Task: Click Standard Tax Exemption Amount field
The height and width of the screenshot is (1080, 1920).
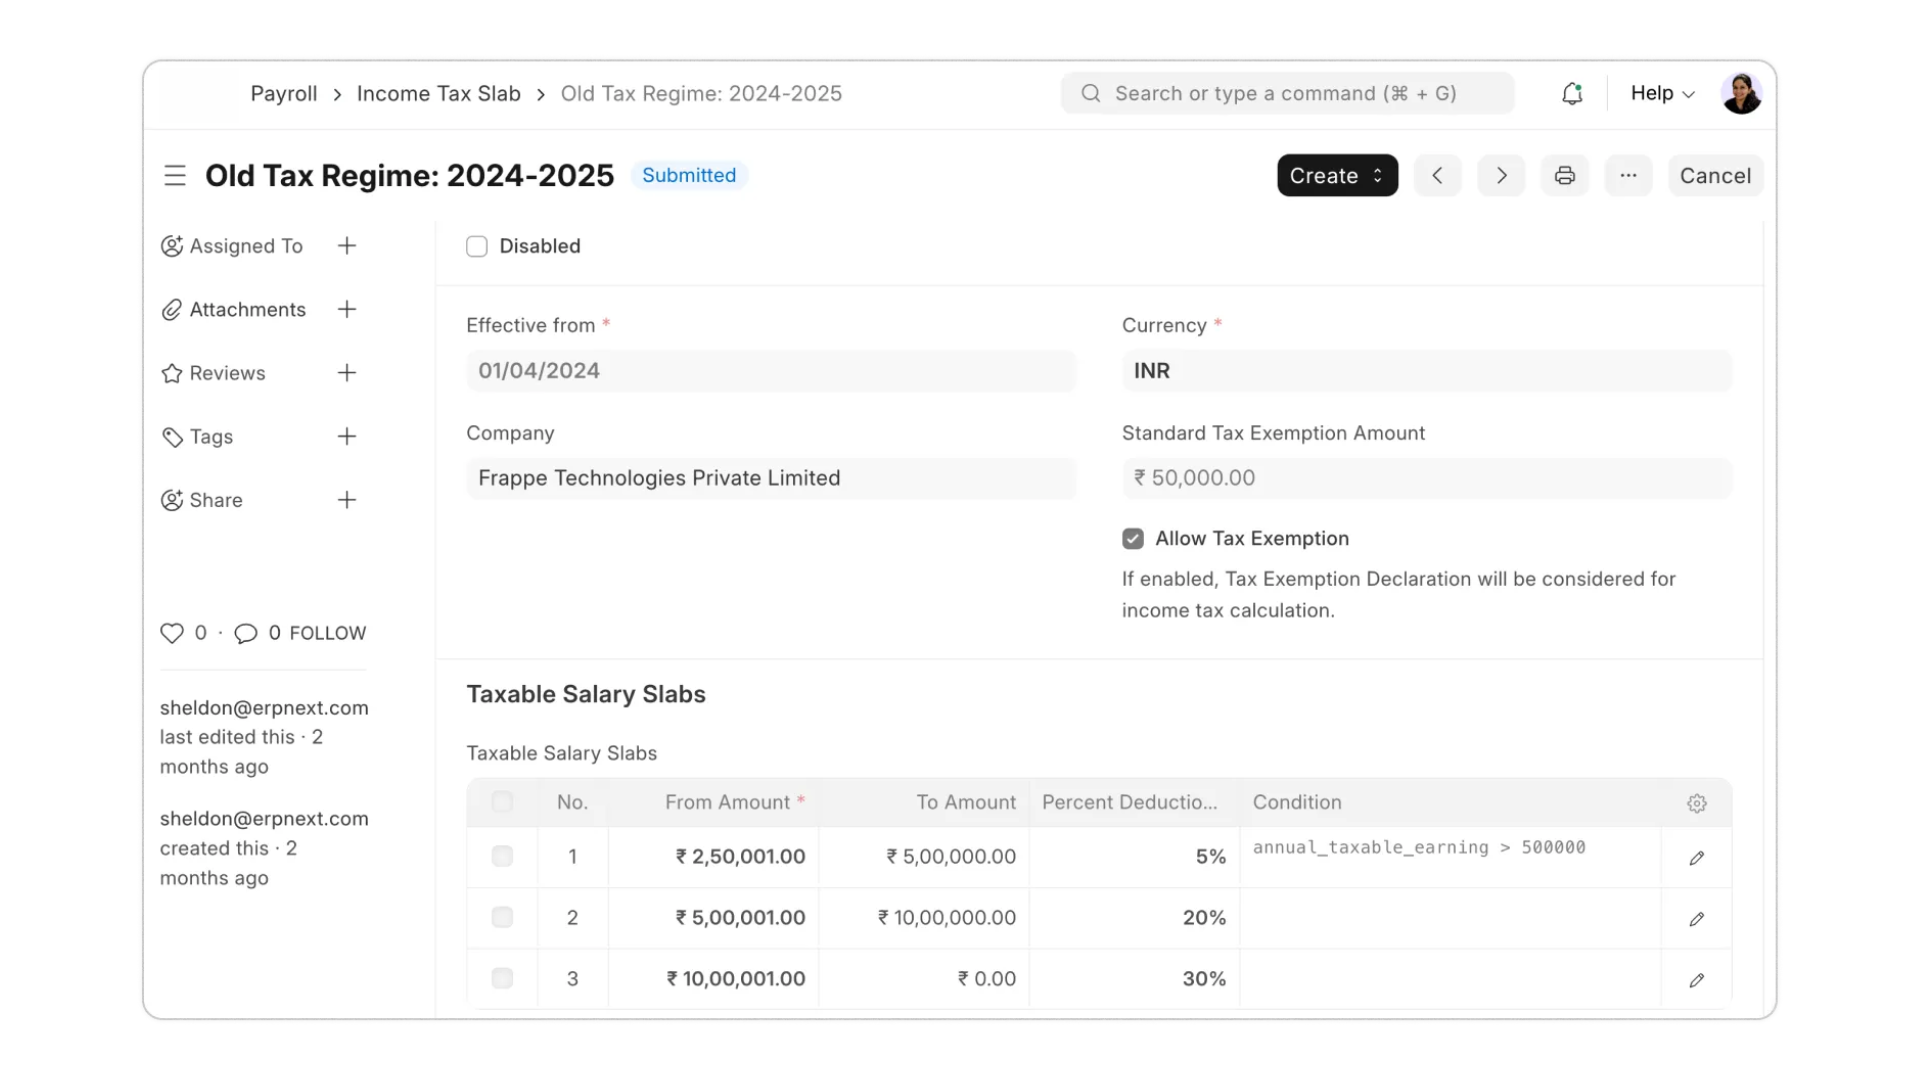Action: (1427, 478)
